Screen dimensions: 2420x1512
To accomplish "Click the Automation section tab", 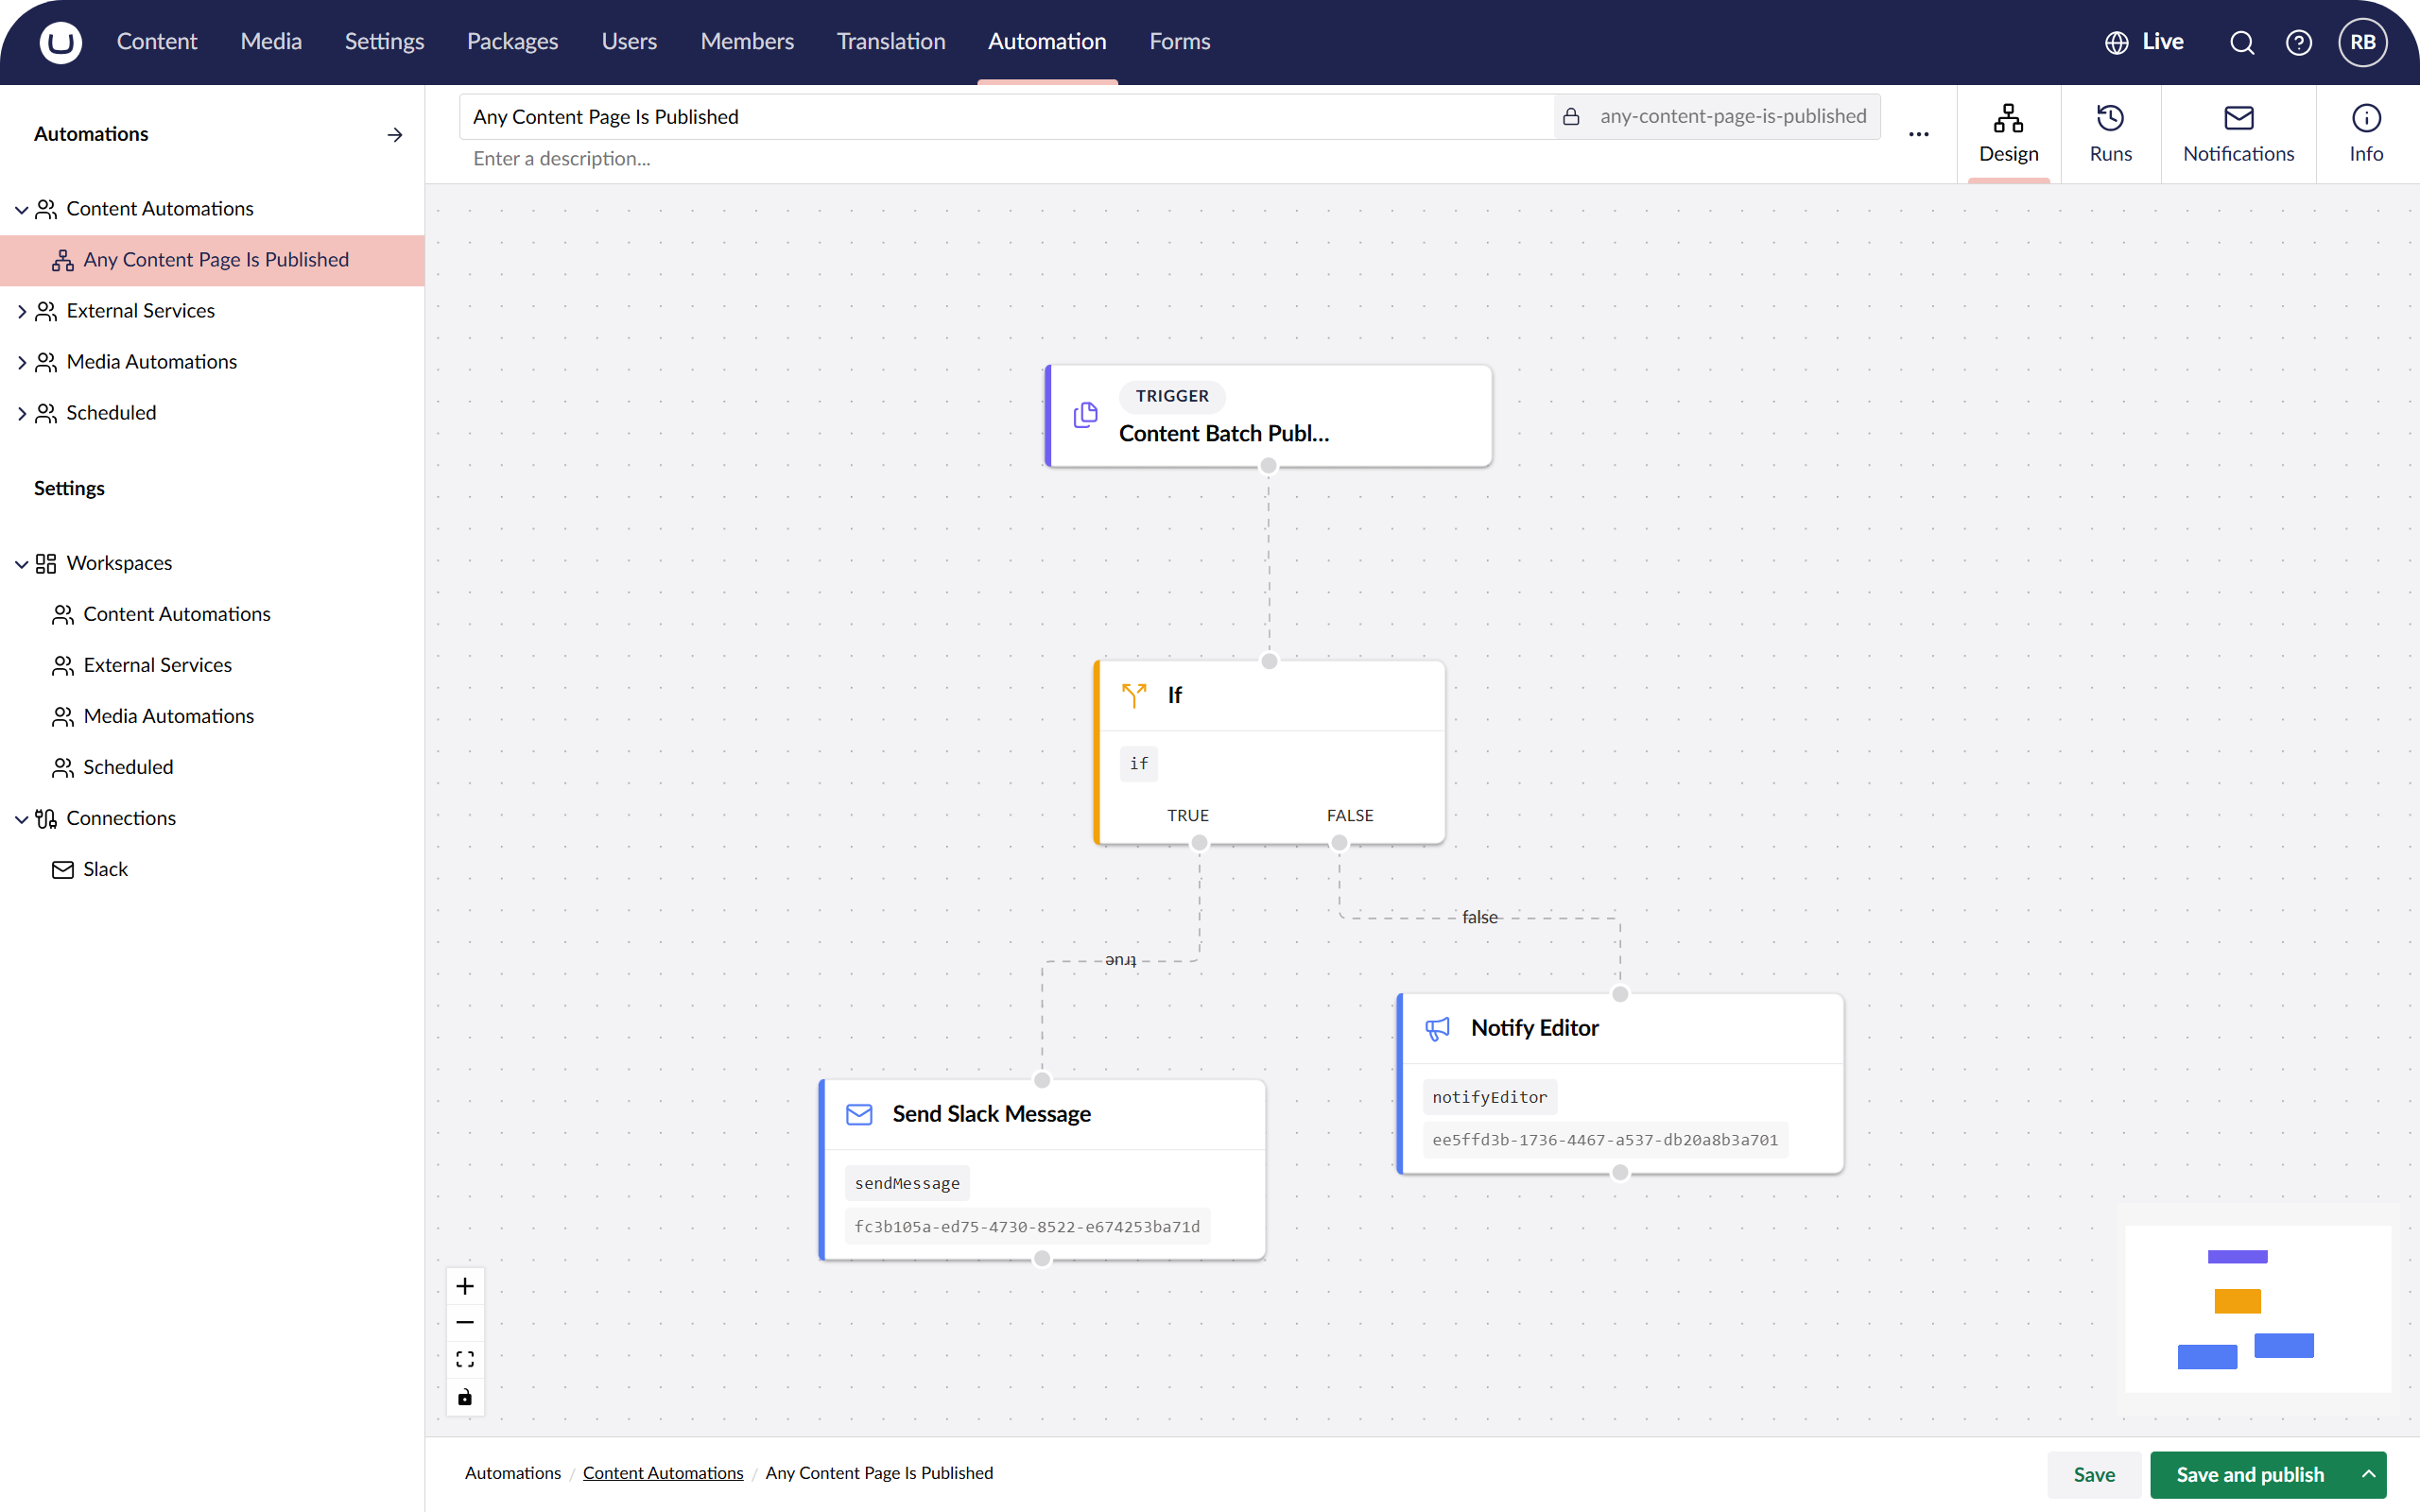I will [1047, 42].
